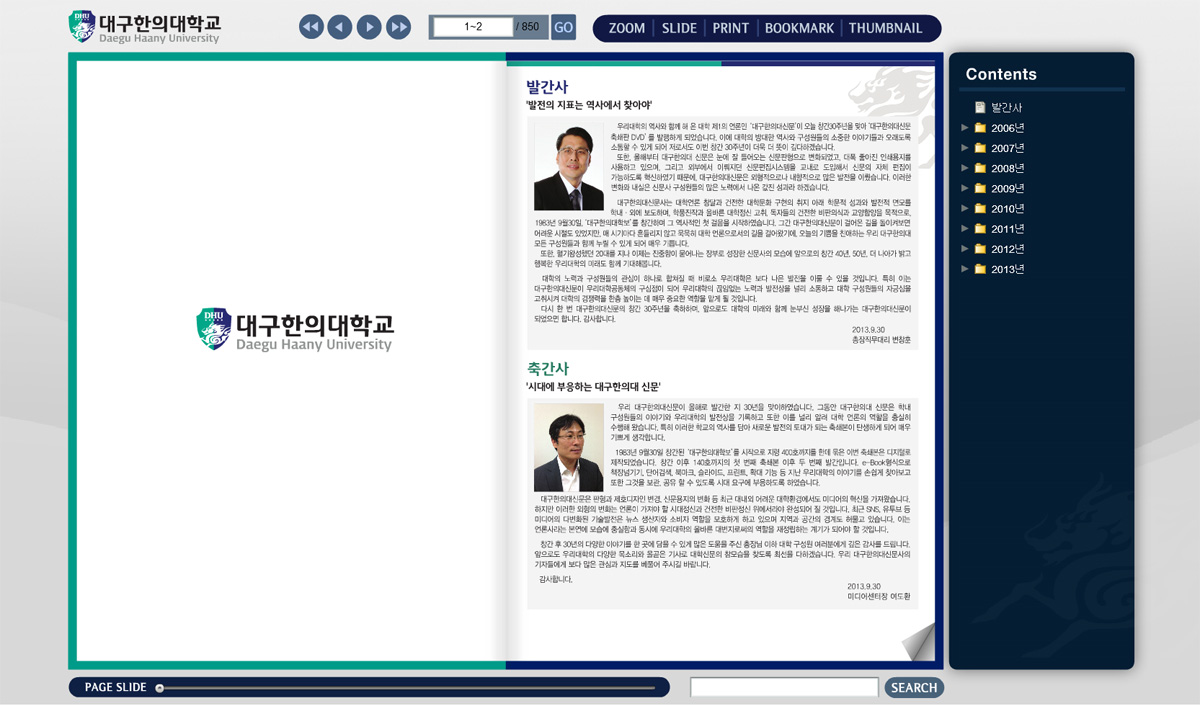
Task: Click the next page arrow
Action: (x=369, y=27)
